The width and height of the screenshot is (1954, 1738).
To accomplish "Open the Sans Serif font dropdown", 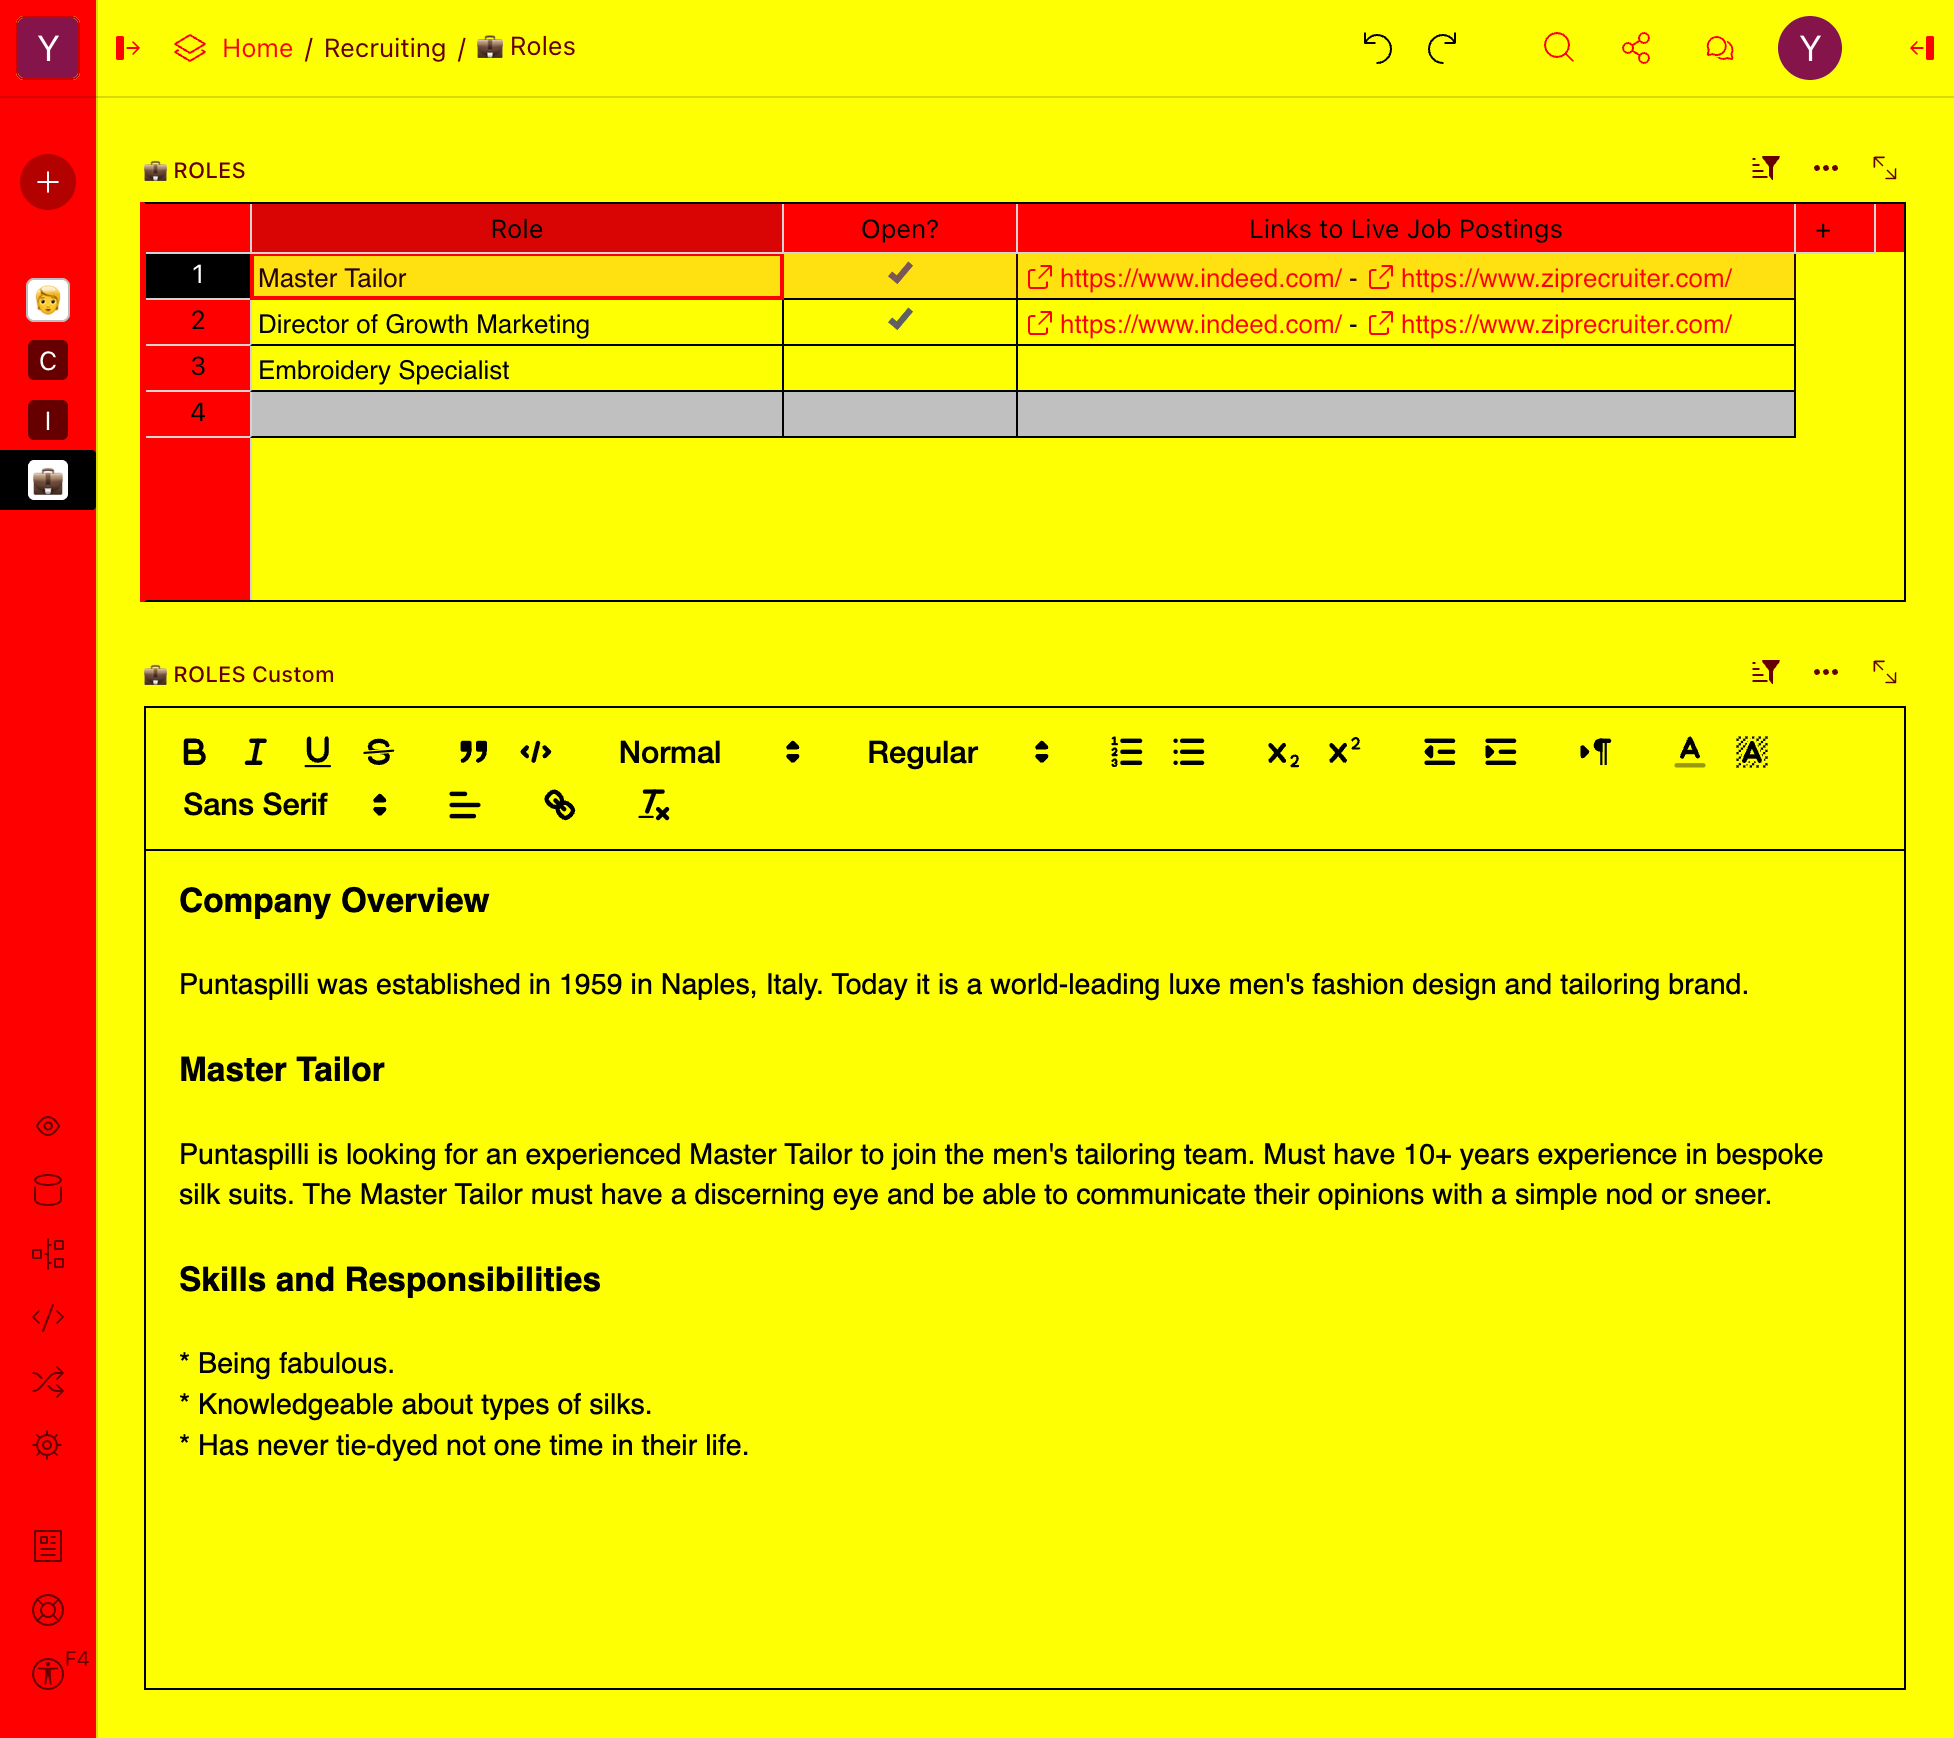I will 285,805.
